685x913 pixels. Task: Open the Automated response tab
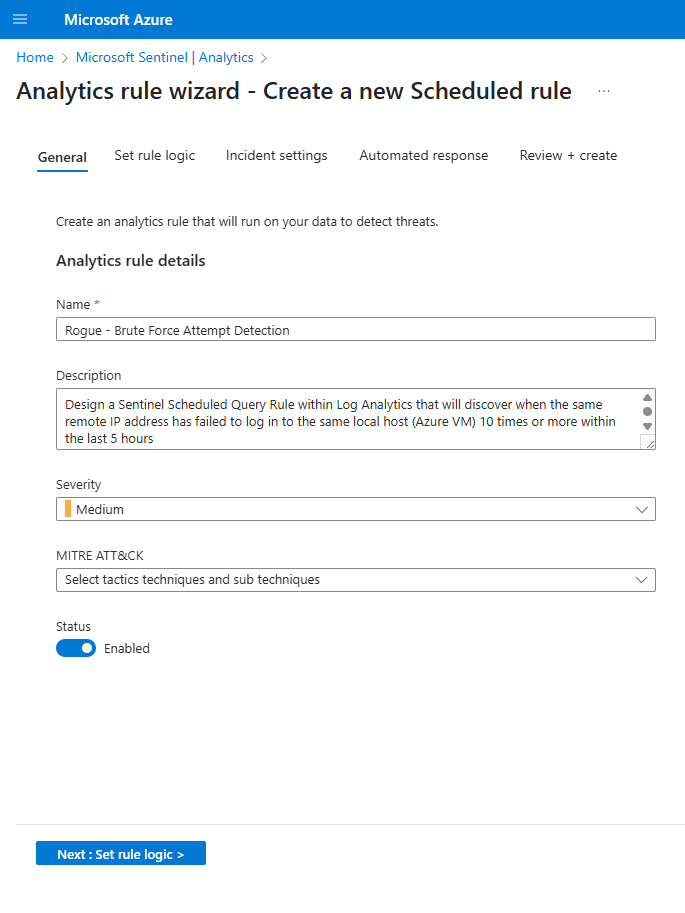click(x=423, y=155)
